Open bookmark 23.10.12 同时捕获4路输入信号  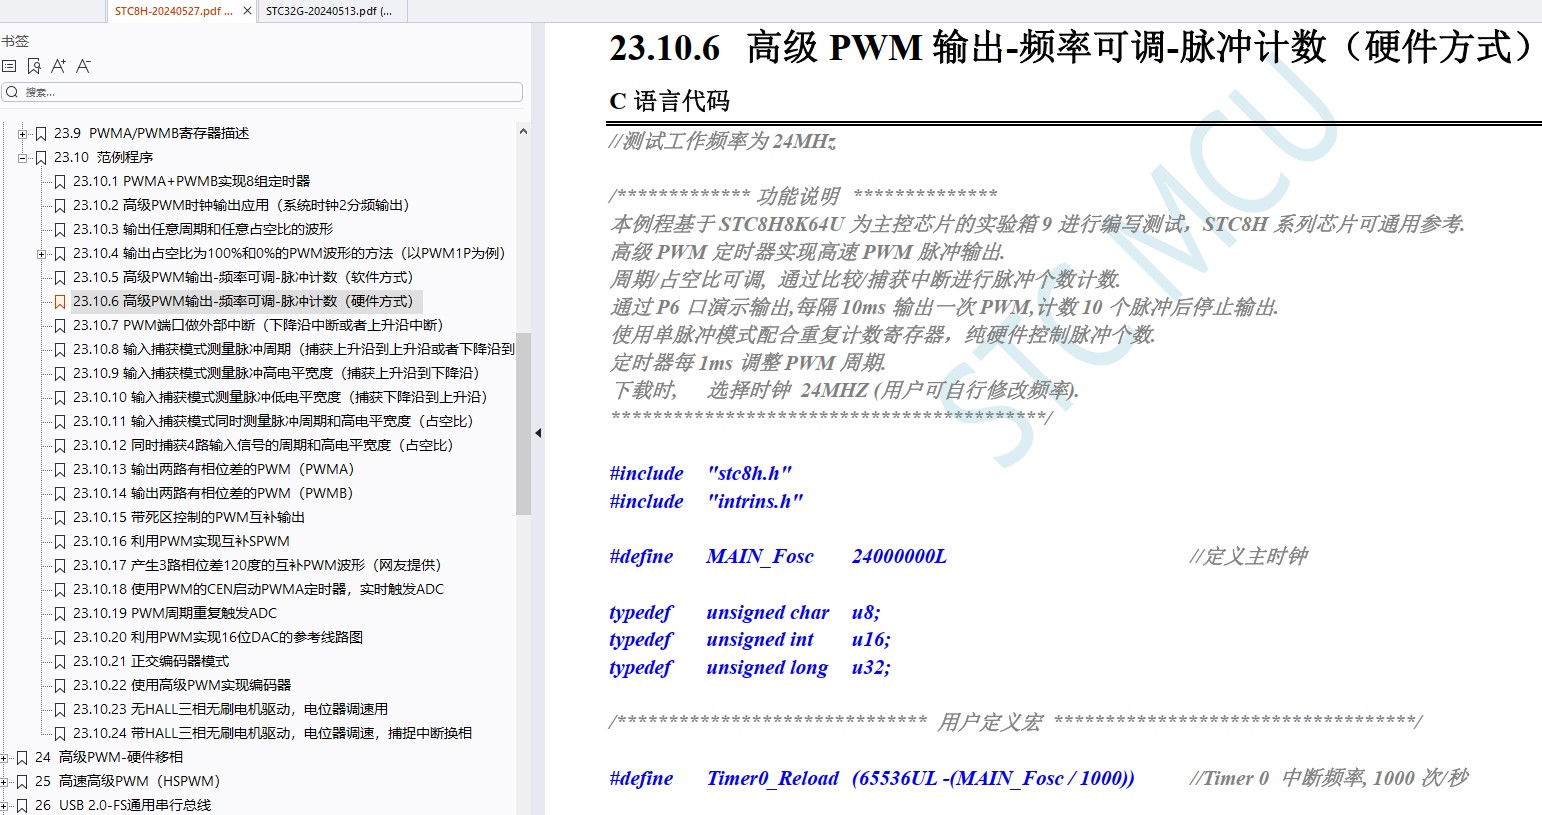(263, 445)
